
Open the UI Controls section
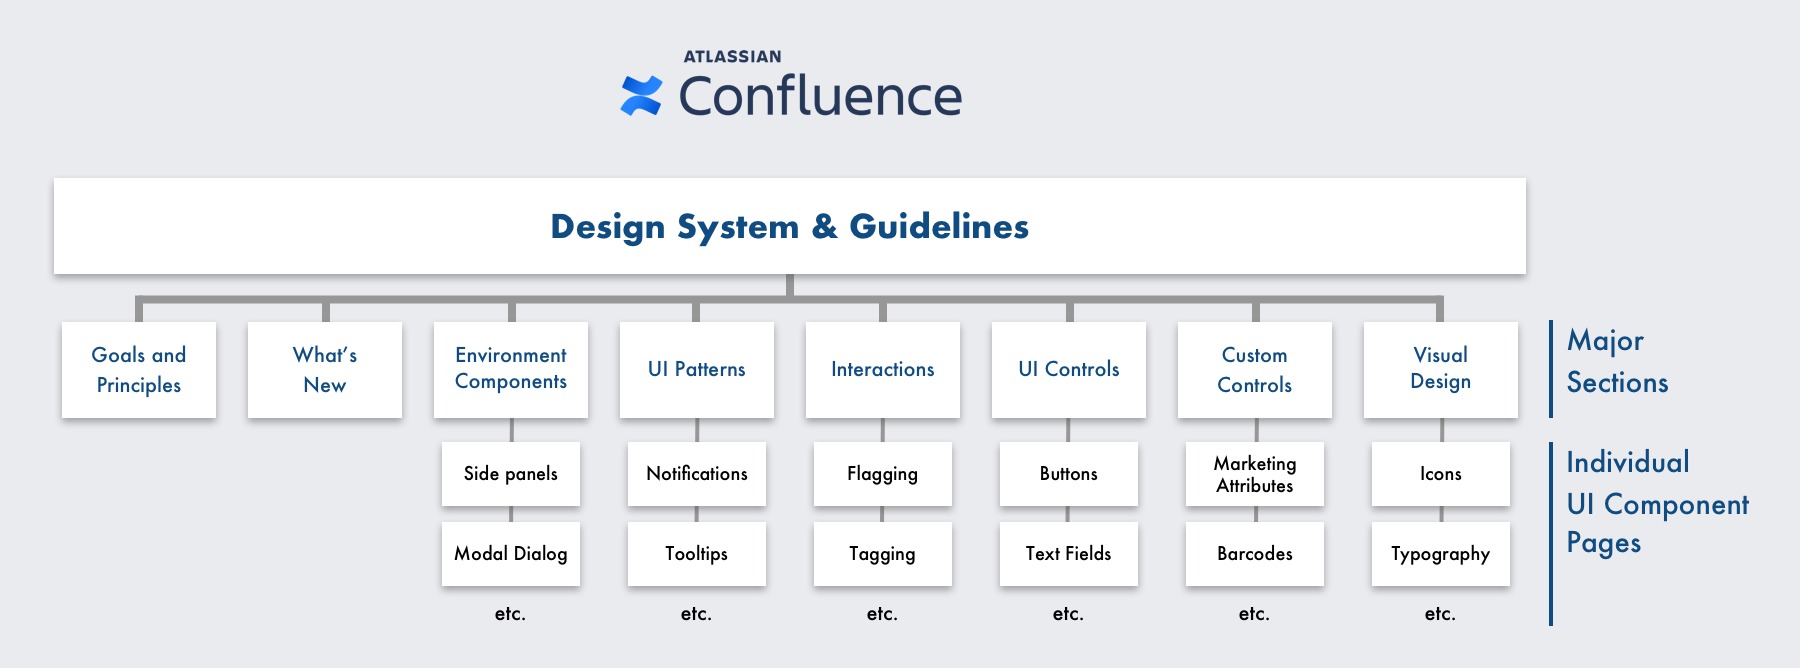coord(1069,370)
